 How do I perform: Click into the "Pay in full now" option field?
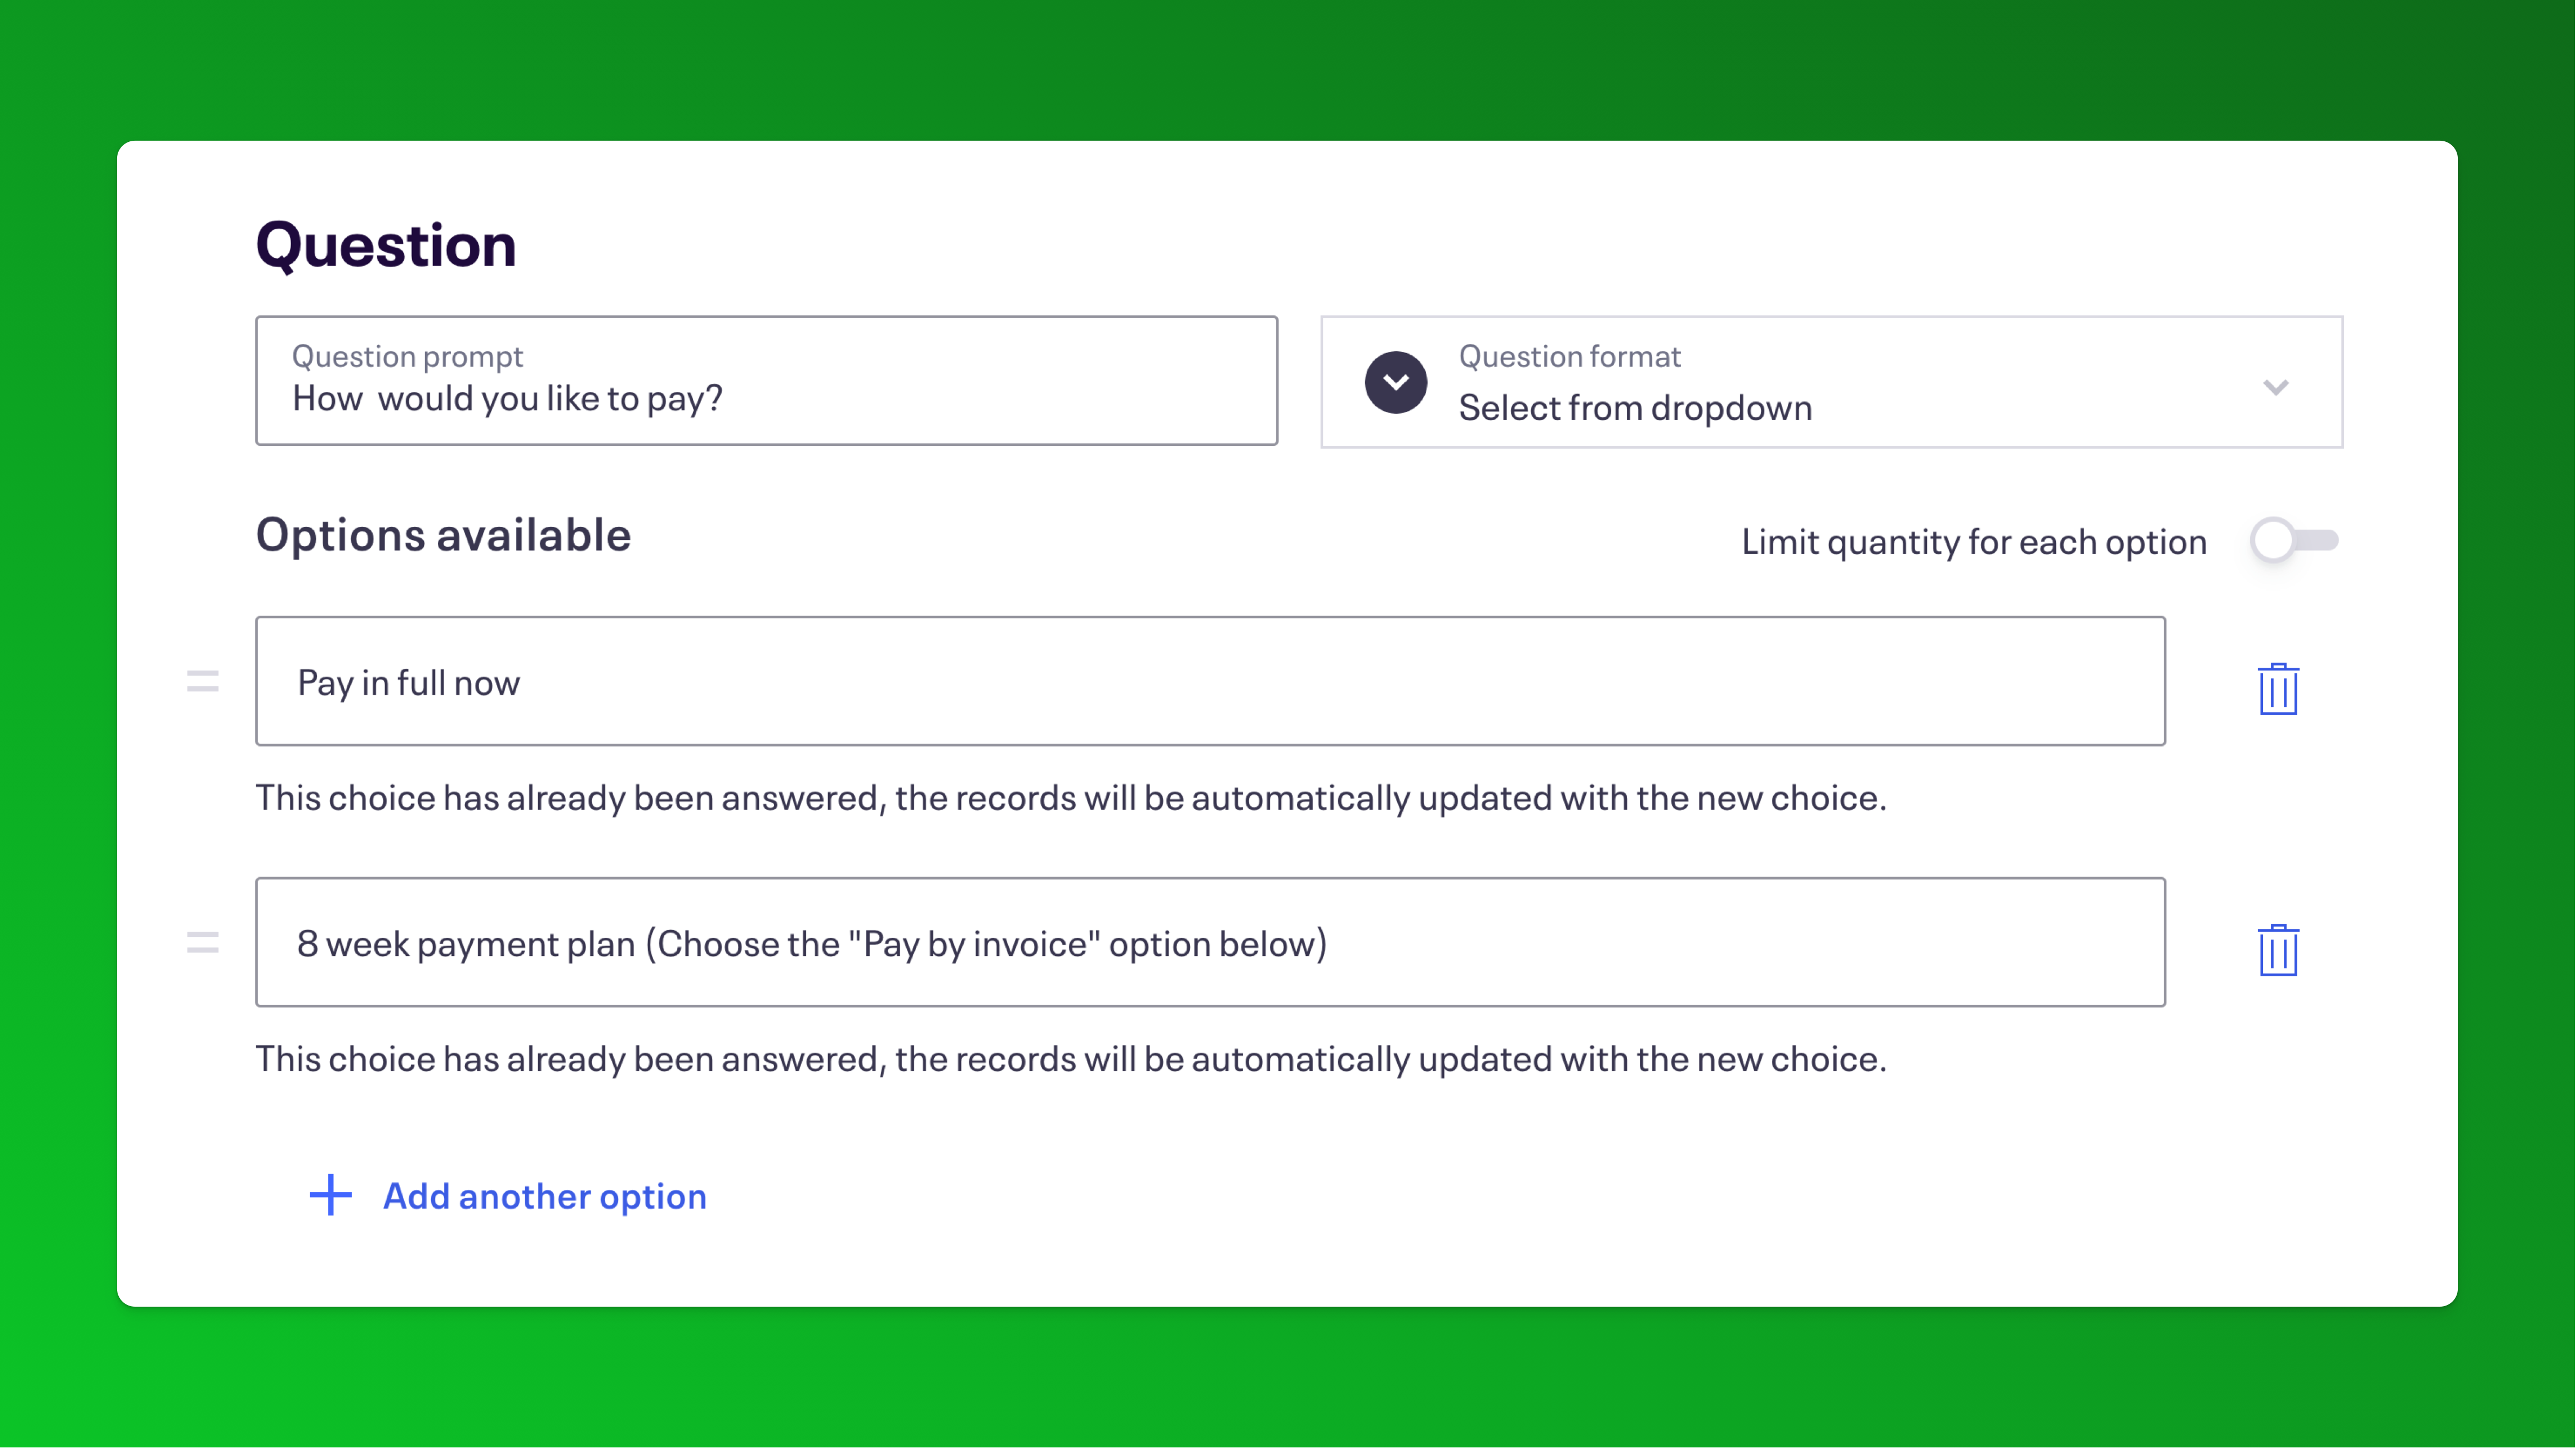(1211, 681)
